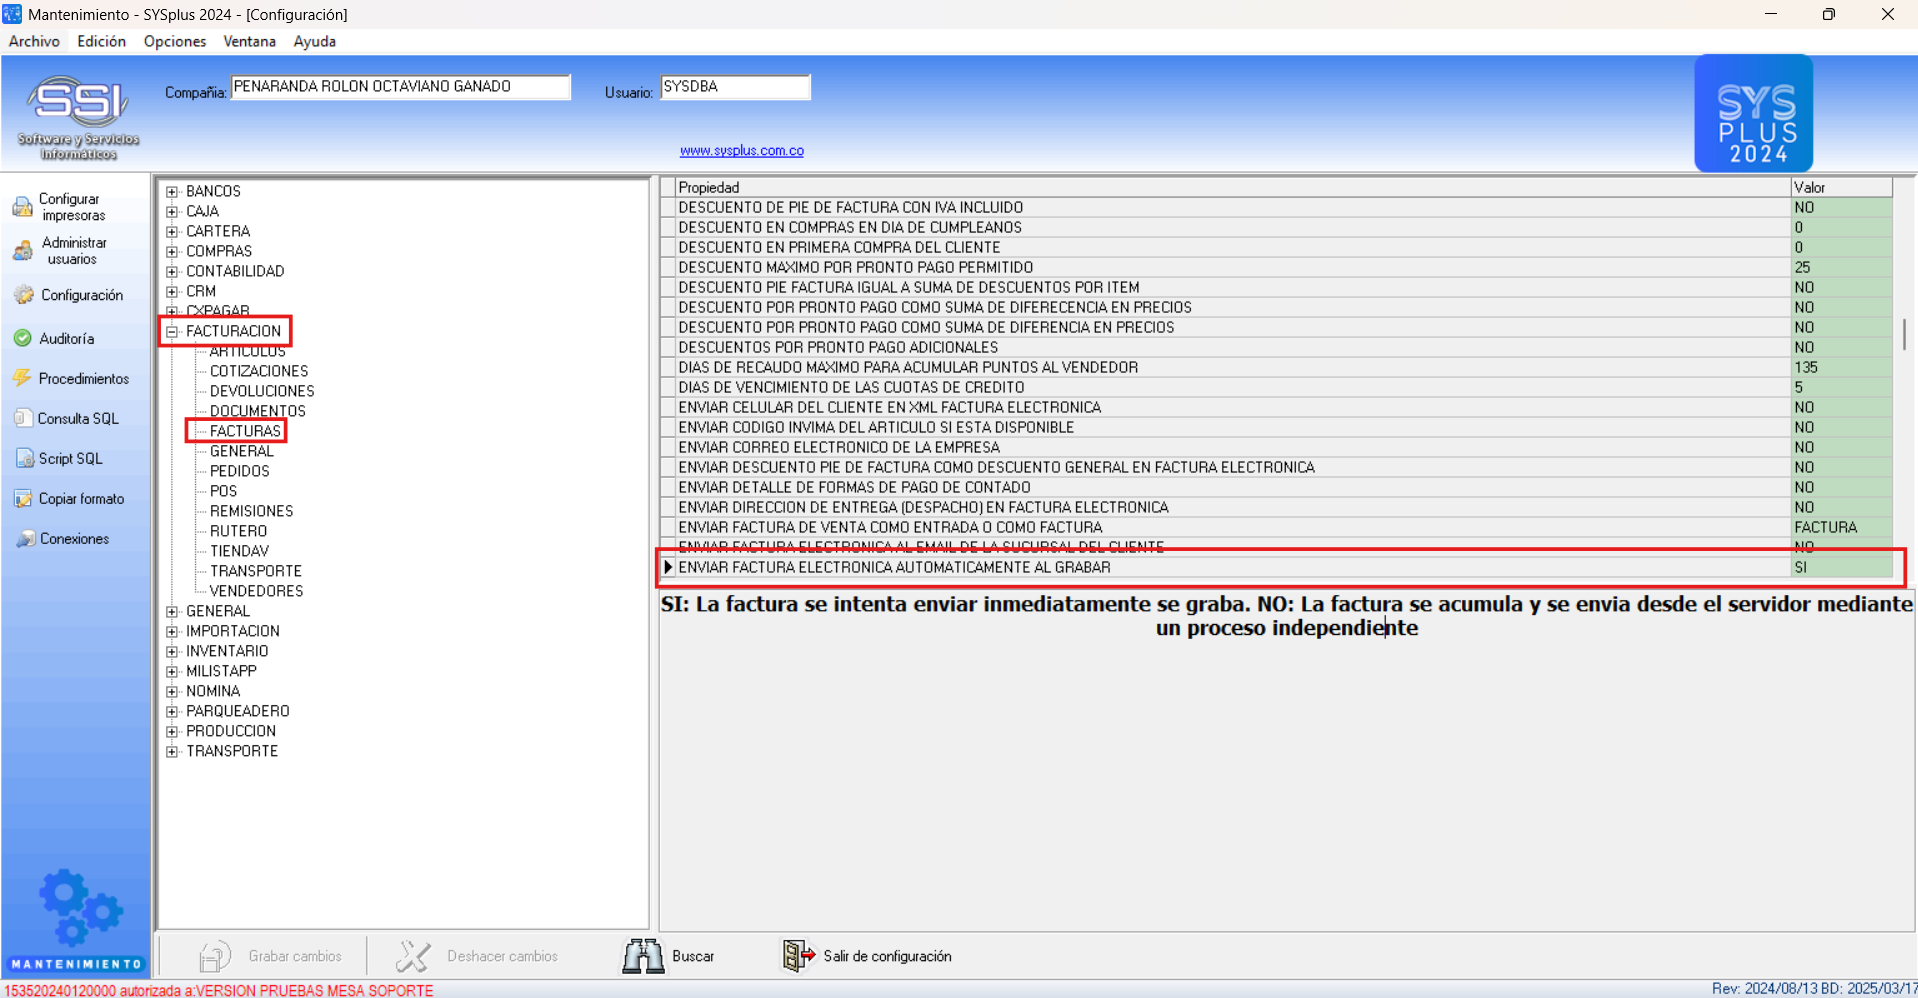Open the Edición menu
This screenshot has width=1918, height=998.
pos(102,41)
